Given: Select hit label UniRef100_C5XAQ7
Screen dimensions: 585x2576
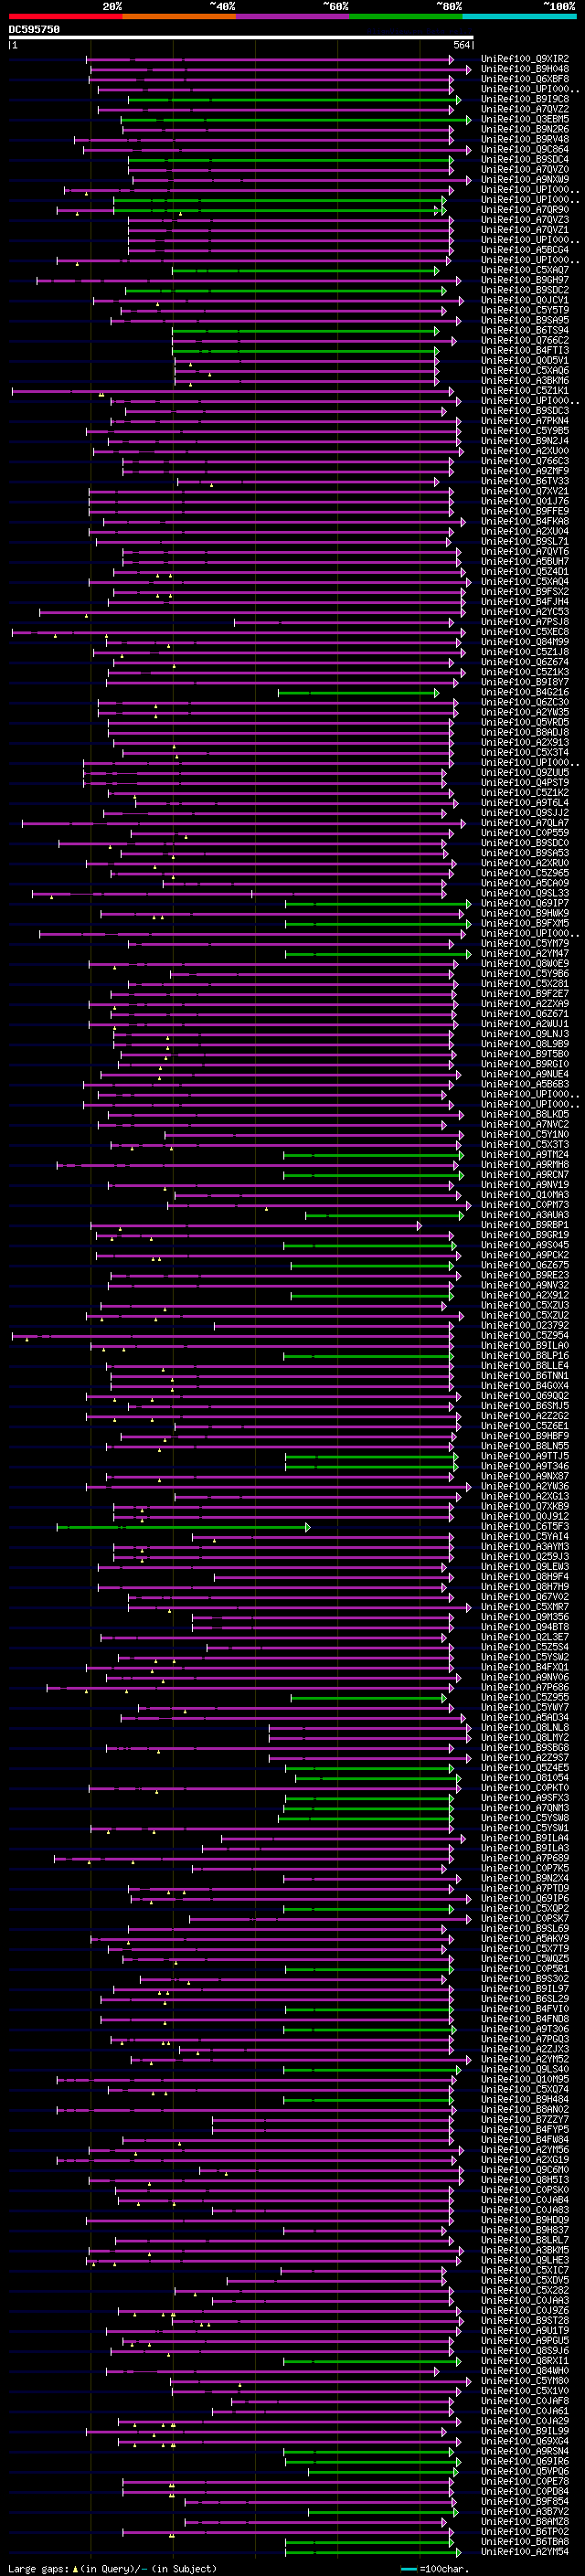Looking at the screenshot, I should coord(525,270).
